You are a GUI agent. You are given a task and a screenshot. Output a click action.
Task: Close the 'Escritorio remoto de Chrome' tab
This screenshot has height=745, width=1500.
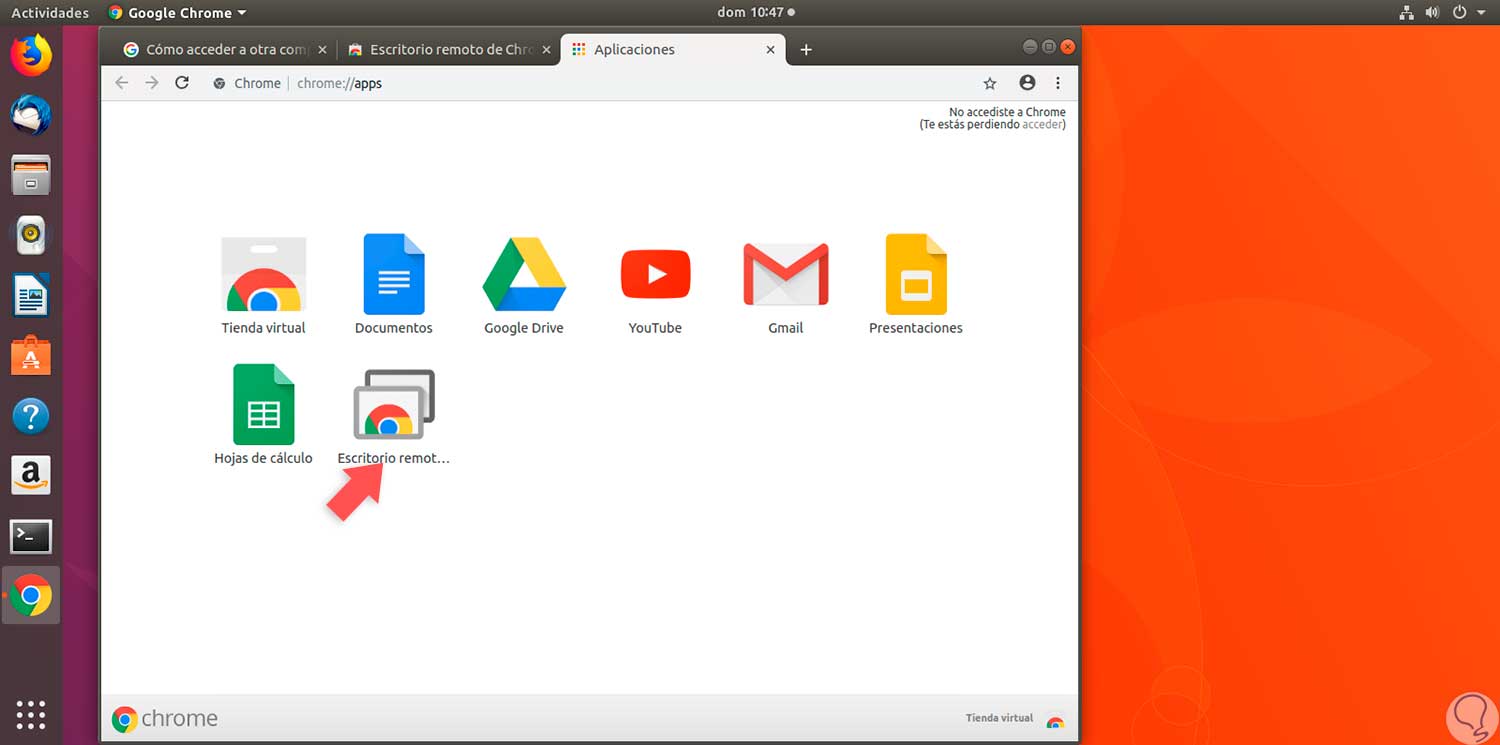[x=546, y=49]
